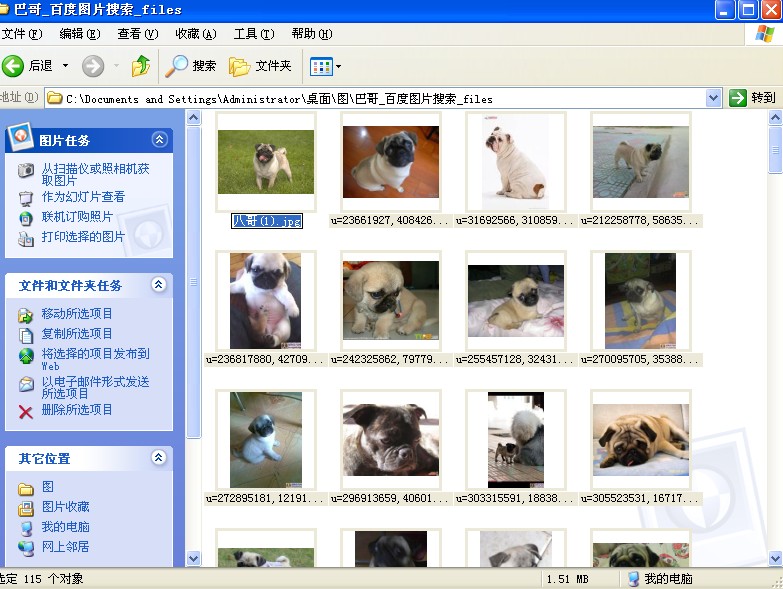Go up one folder level
783x589 pixels.
point(140,66)
